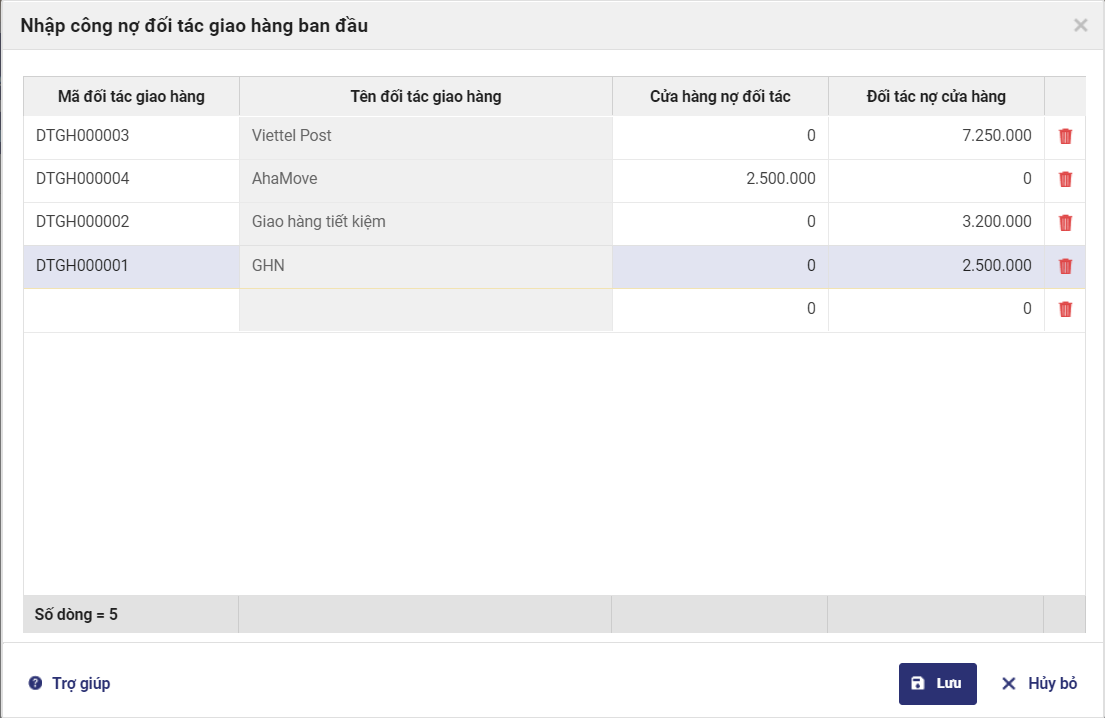This screenshot has height=718, width=1105.
Task: Close the dialog with the X icon
Action: 1080,26
